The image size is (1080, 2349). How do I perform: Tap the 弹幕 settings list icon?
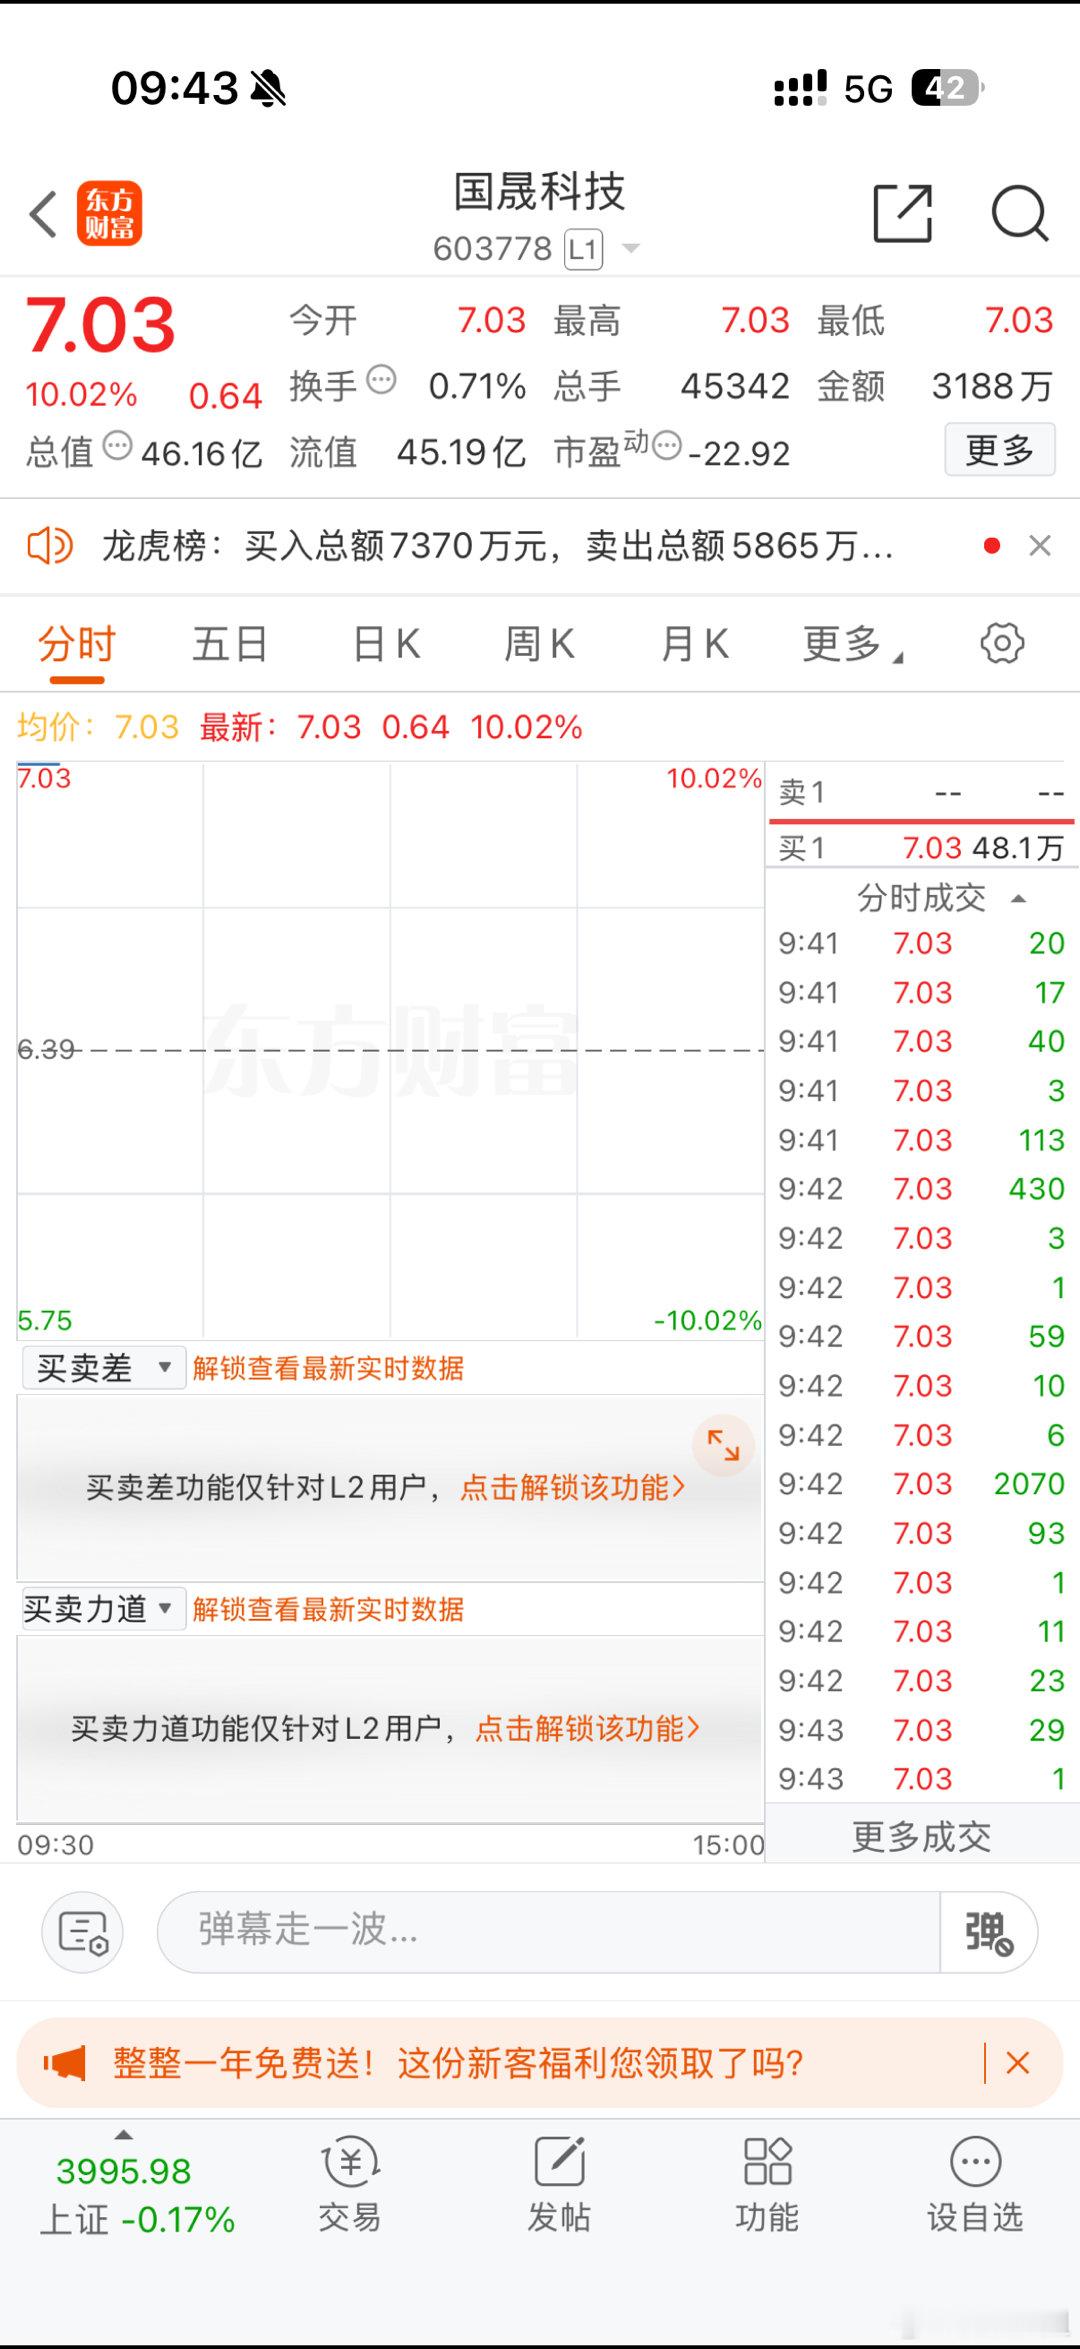click(x=83, y=1932)
